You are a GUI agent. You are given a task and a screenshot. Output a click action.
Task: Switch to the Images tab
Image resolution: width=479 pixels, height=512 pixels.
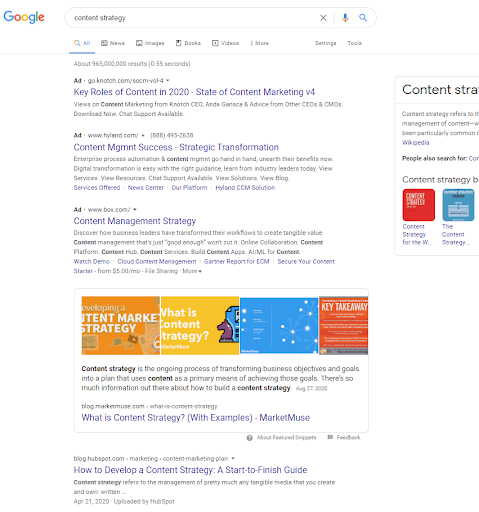point(150,43)
